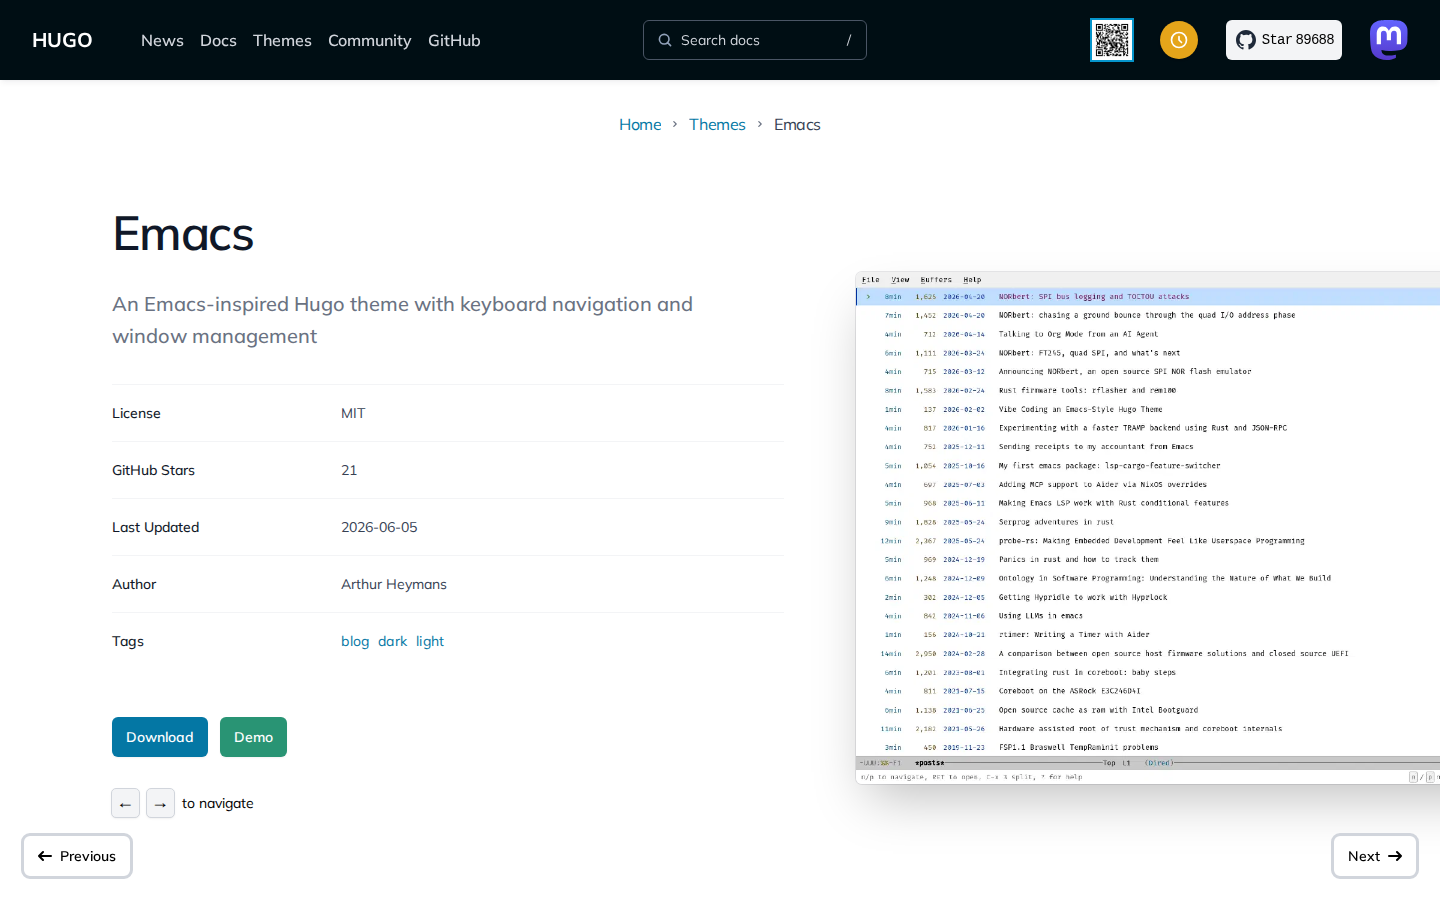Follow the Home breadcrumb link
The width and height of the screenshot is (1440, 900).
(640, 124)
